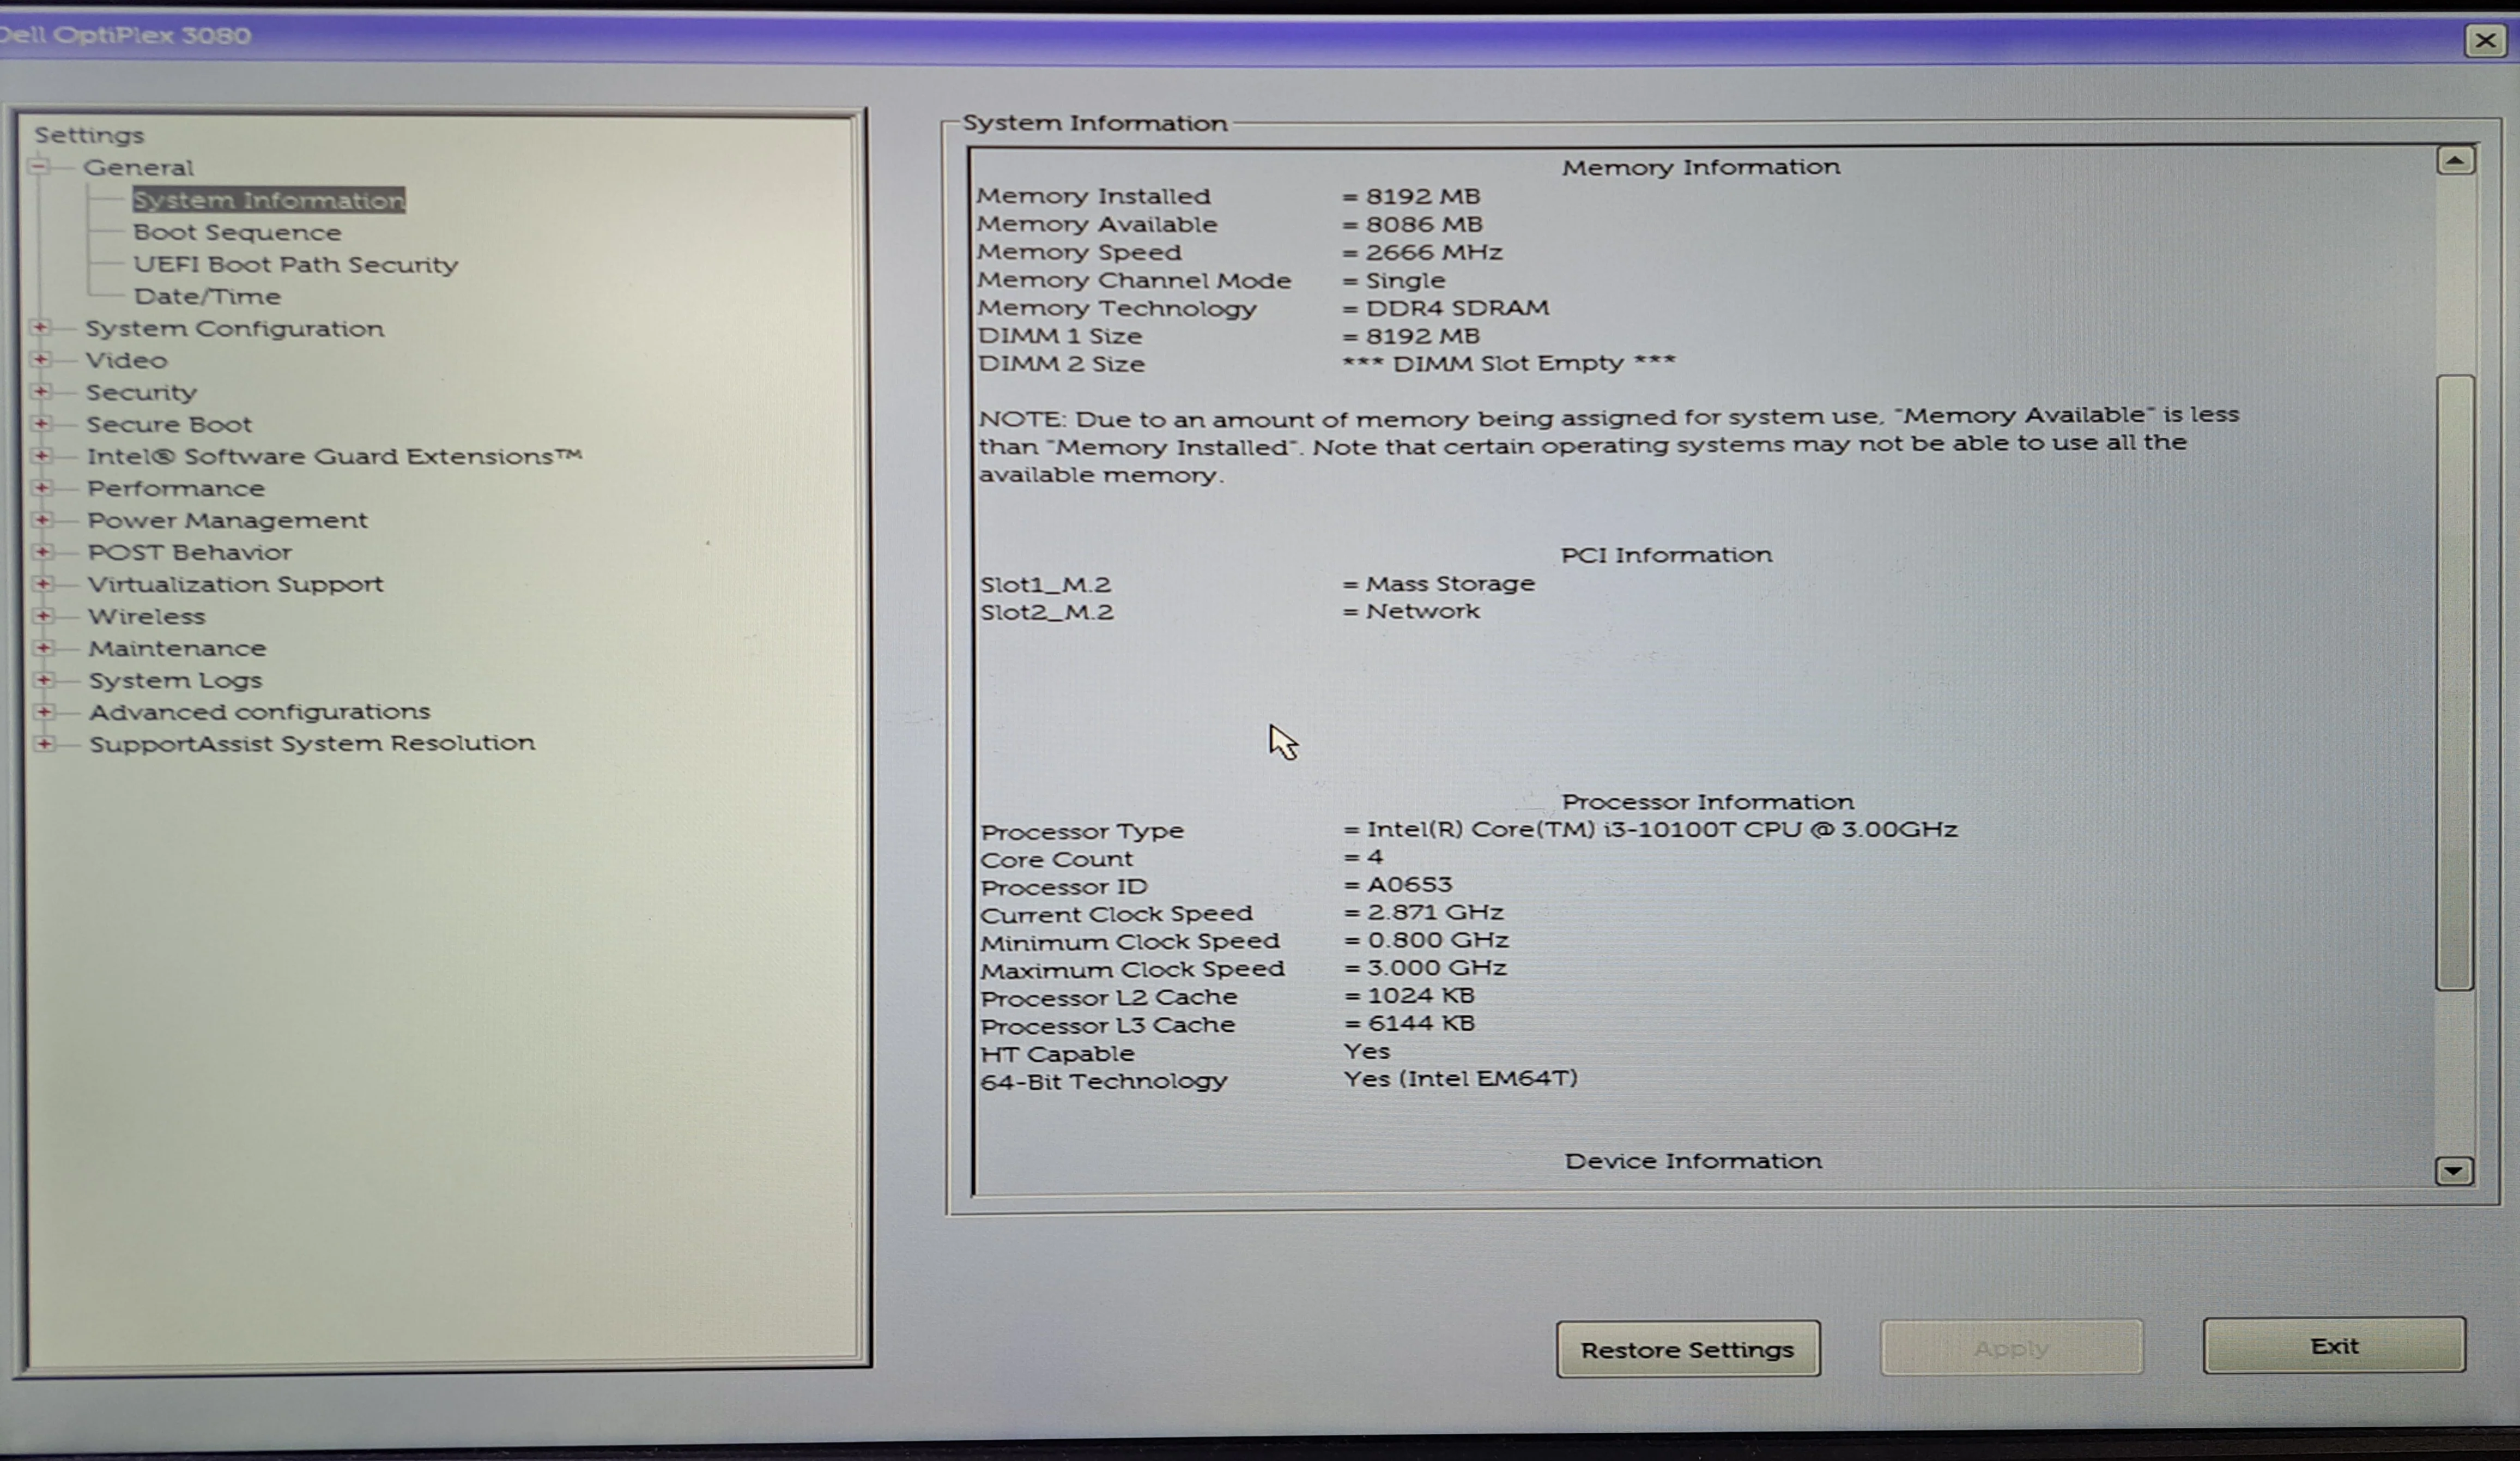Expand the Video settings node
This screenshot has width=2520, height=1461.
[x=40, y=359]
